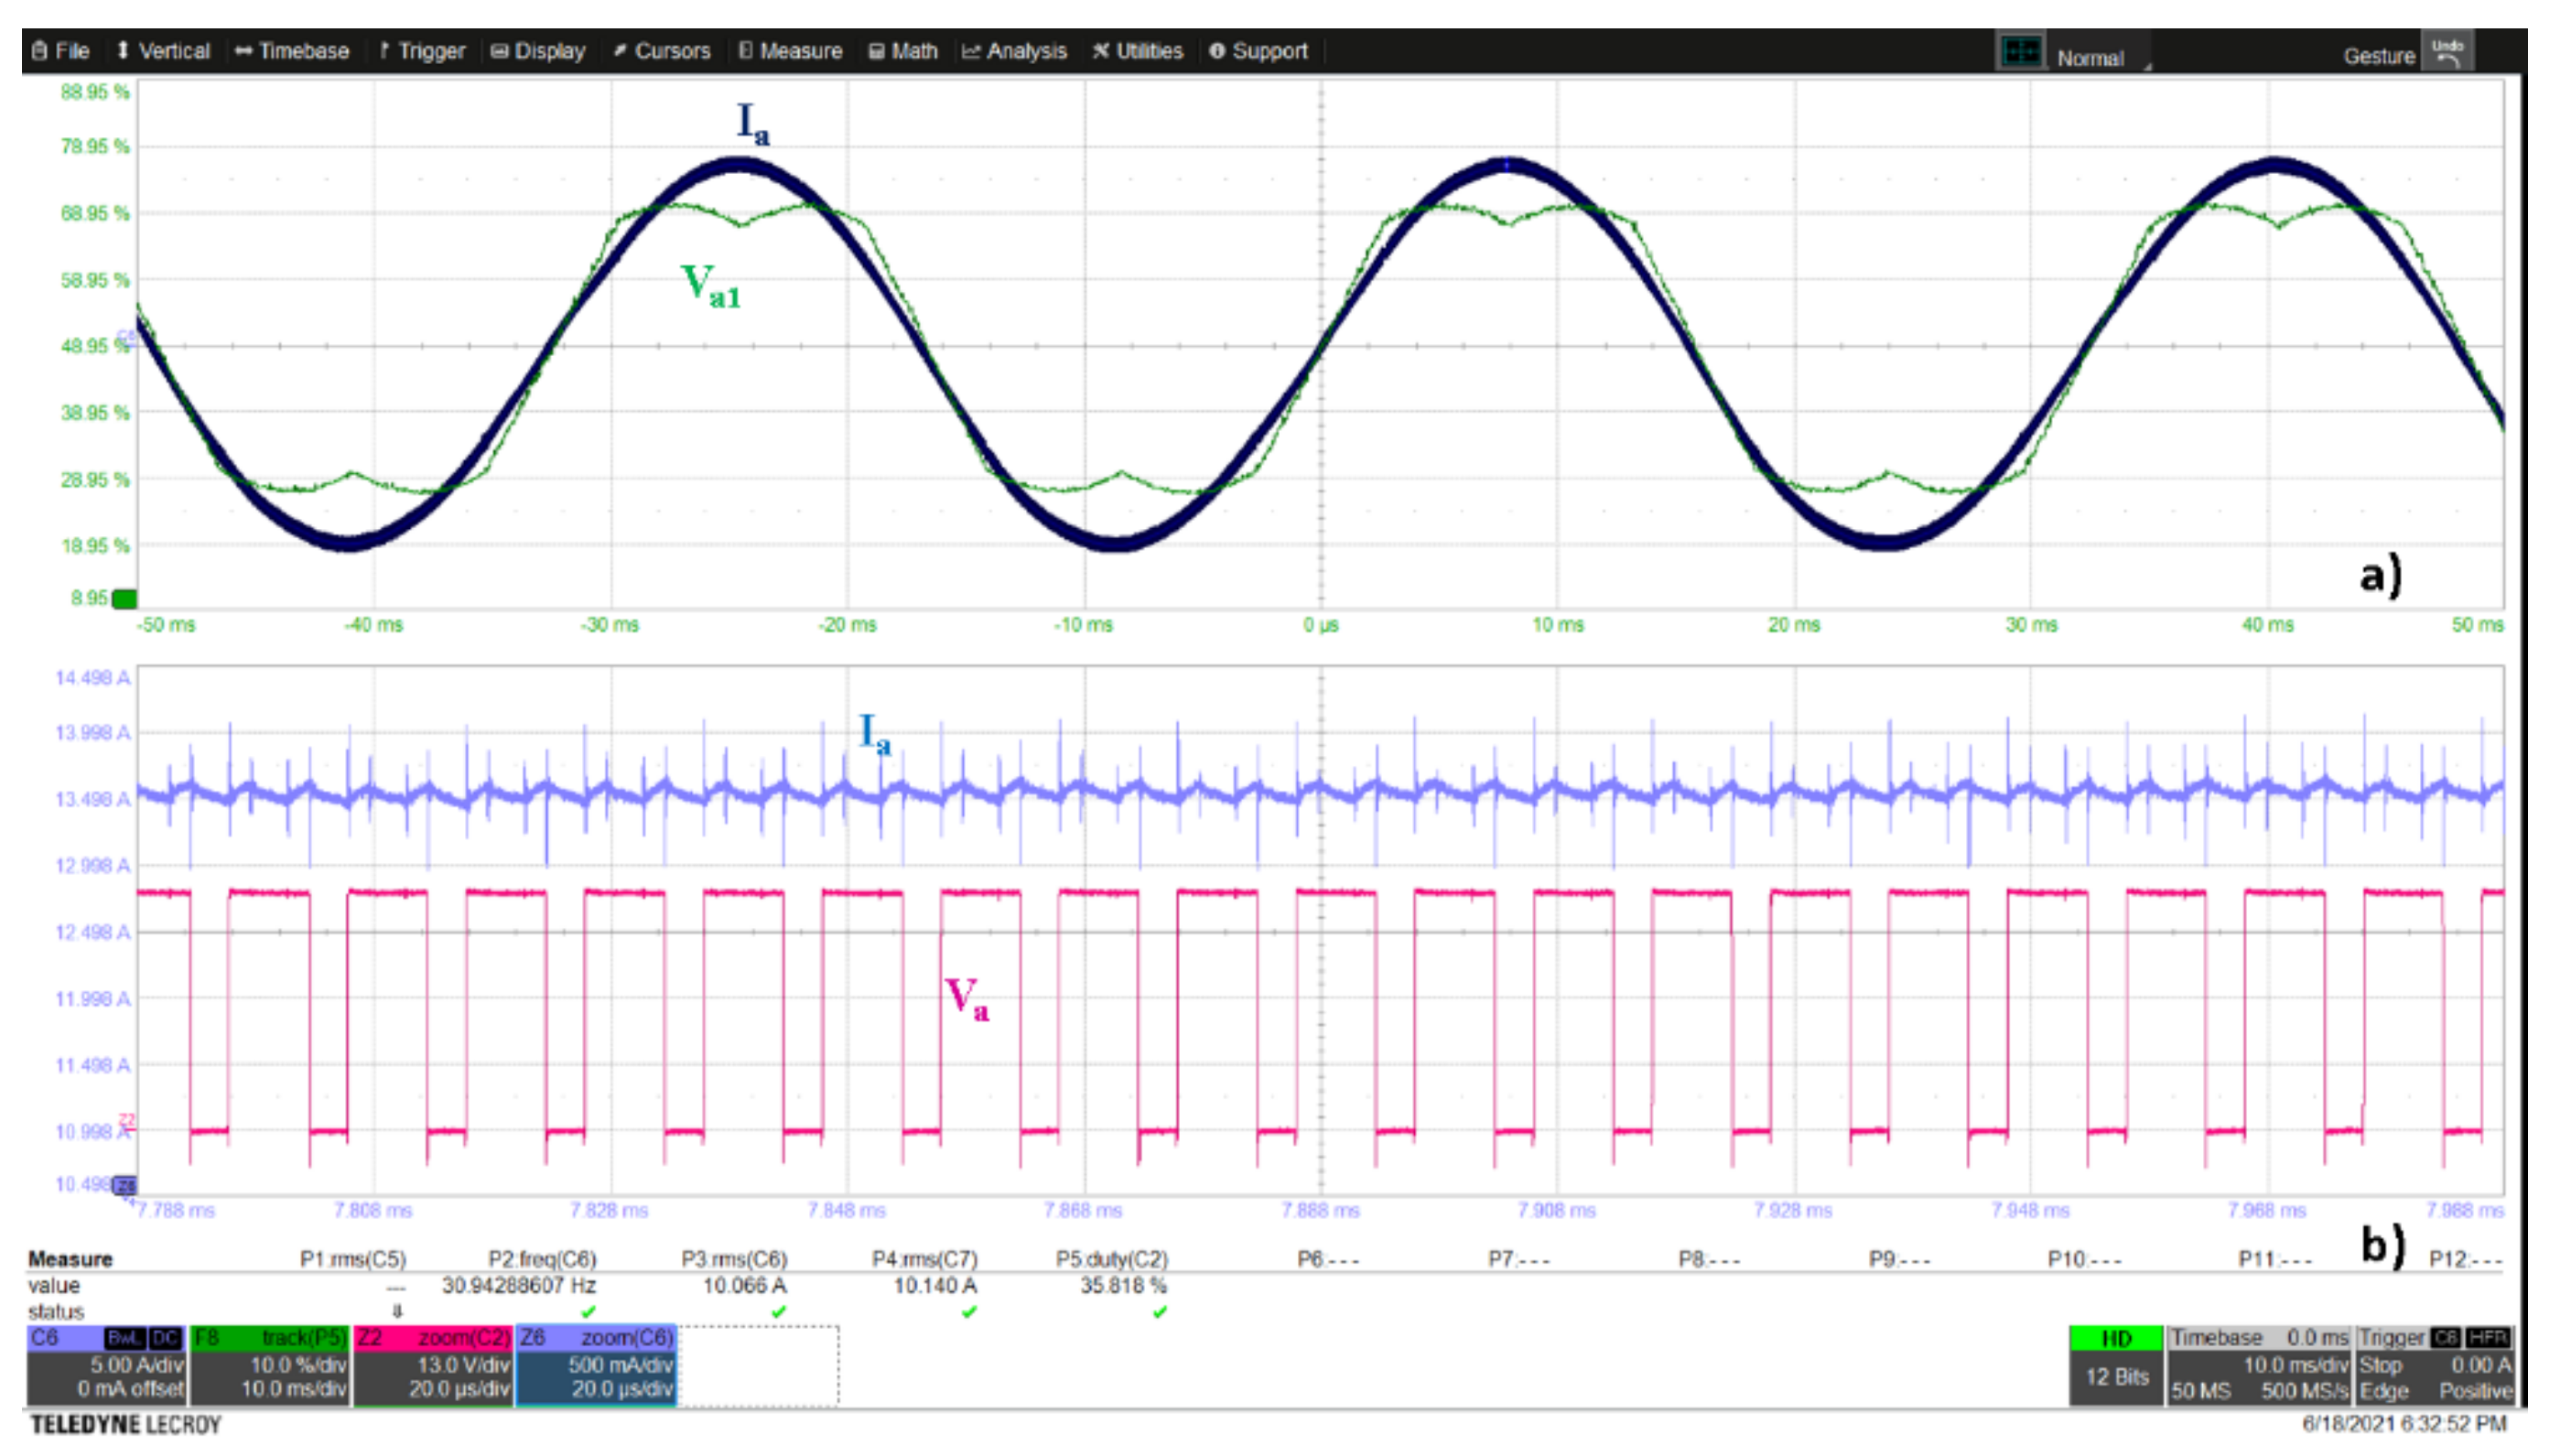
Task: Toggle the BwL bandwidth limit badge on C6
Action: coord(125,1338)
